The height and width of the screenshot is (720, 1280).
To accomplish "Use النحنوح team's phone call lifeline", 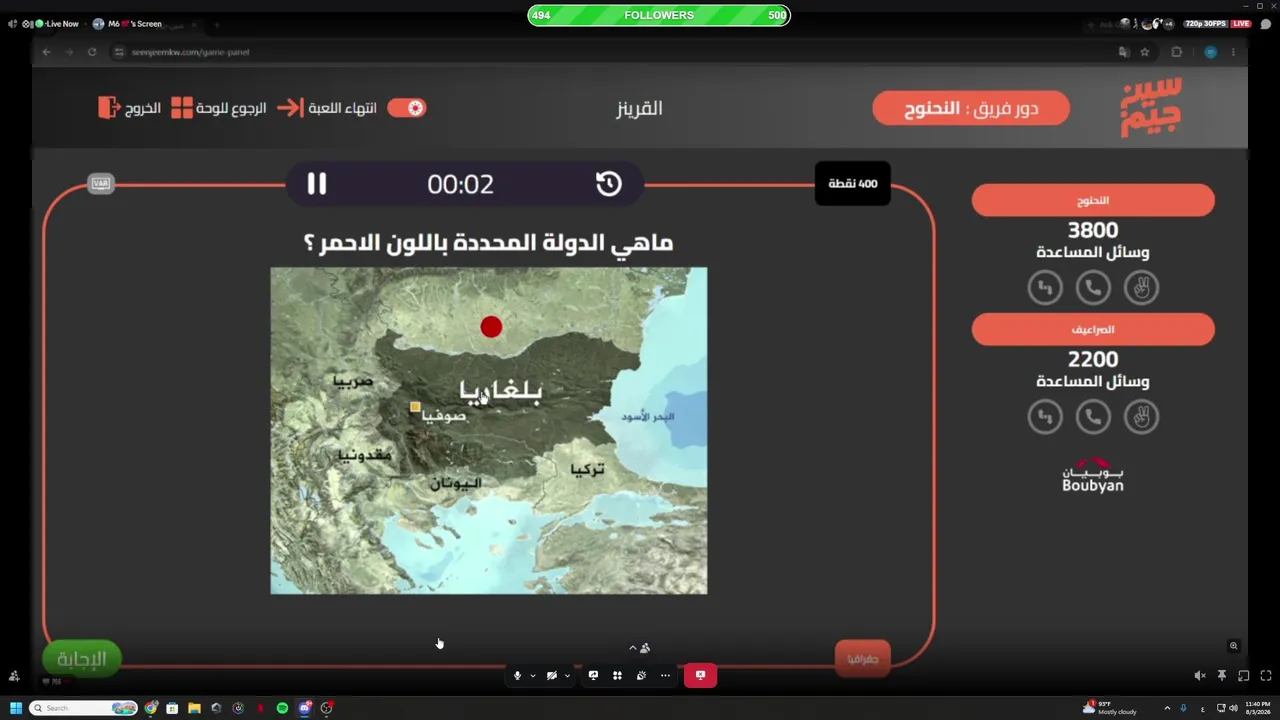I will [x=1093, y=288].
